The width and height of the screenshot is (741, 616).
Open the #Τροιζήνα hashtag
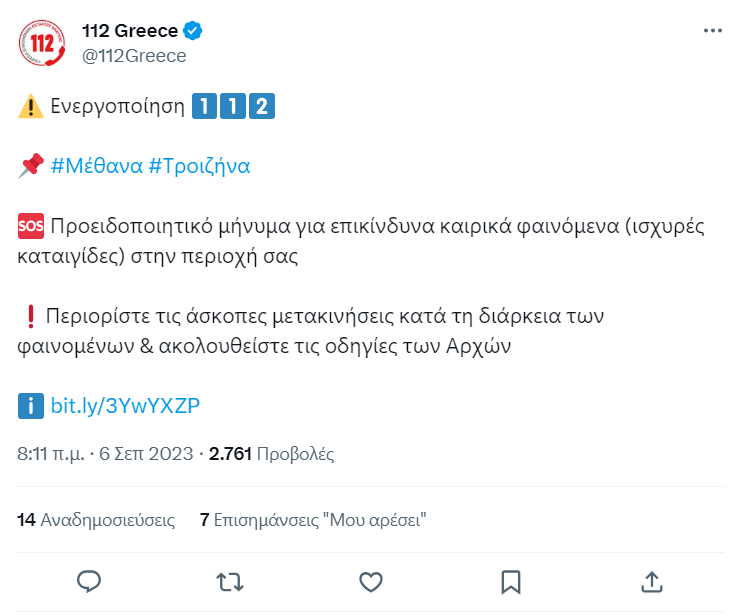tap(199, 166)
